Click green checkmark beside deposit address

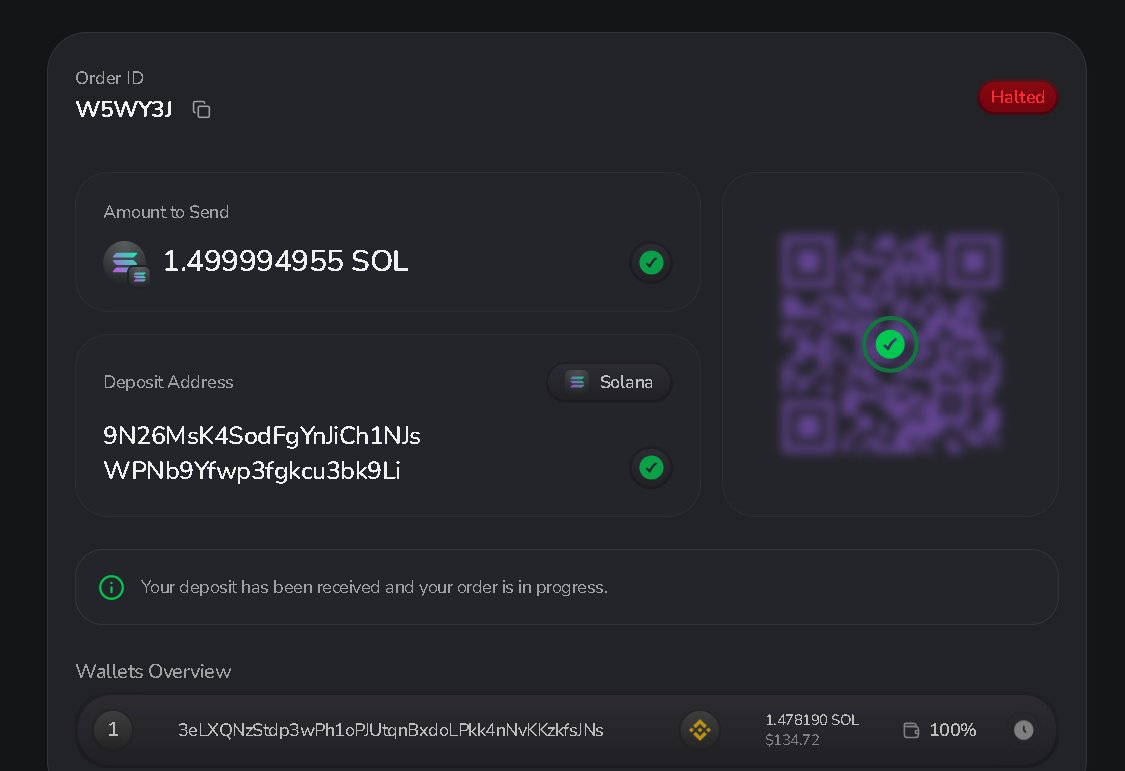651,468
